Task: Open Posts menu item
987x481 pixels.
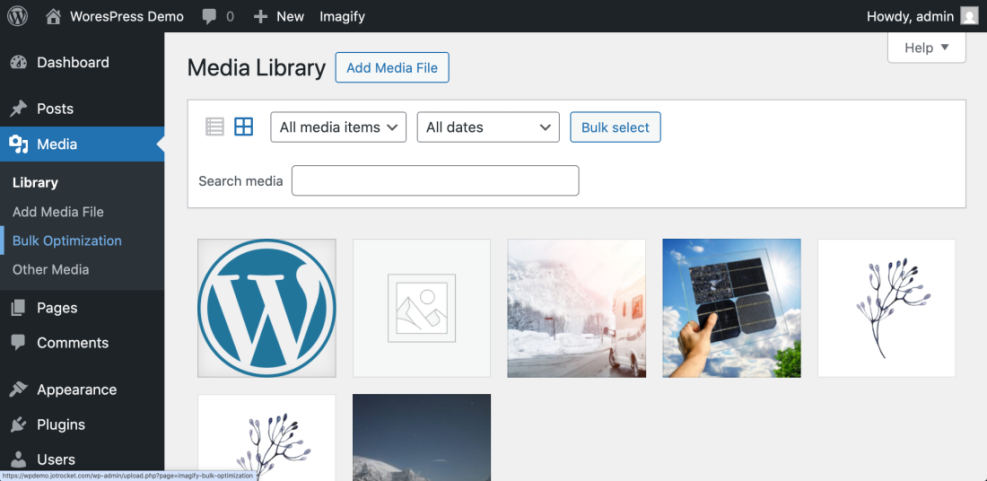Action: tap(82, 109)
